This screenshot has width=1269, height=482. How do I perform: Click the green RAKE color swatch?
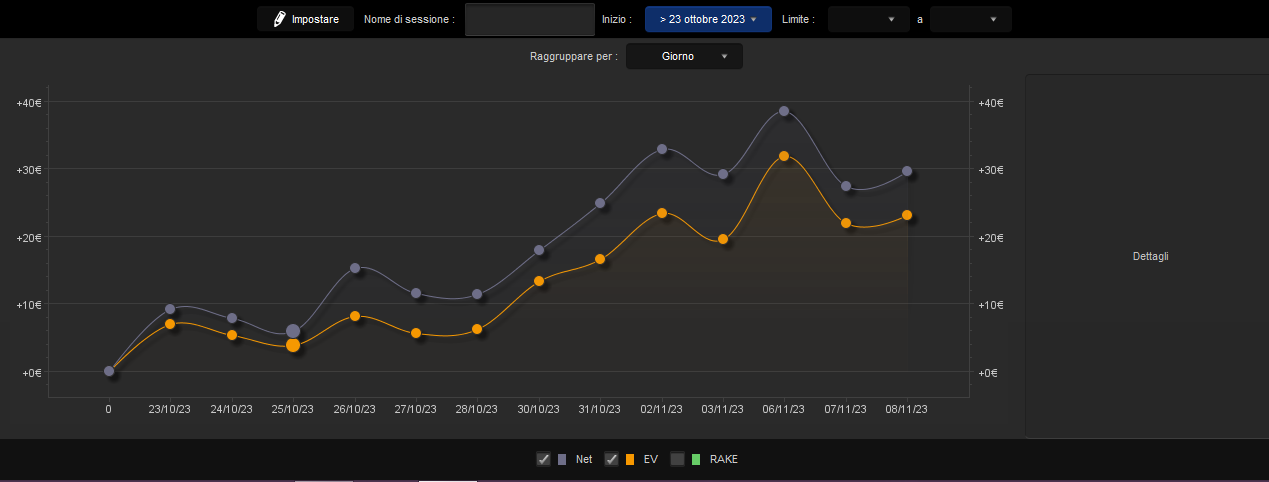pos(696,460)
